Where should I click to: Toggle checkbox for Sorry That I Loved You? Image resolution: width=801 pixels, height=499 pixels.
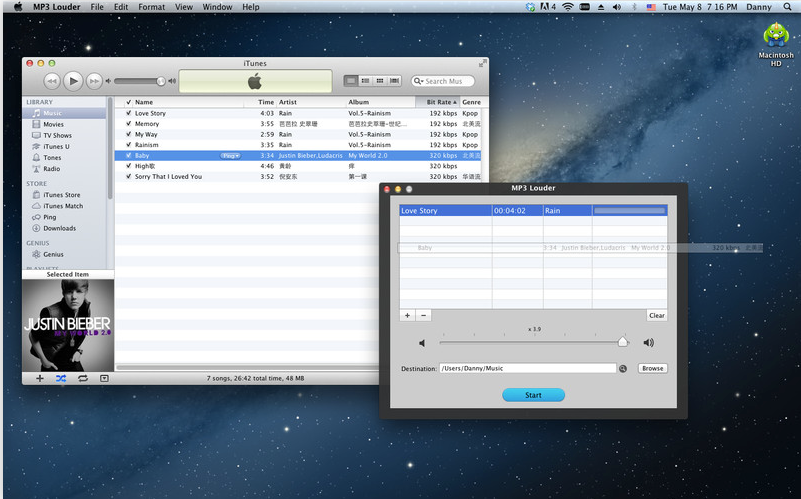[x=128, y=176]
